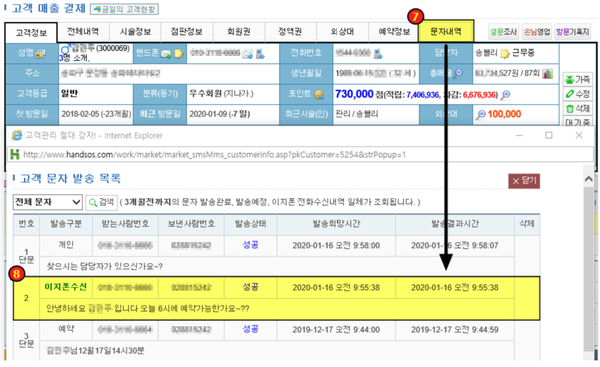Click the male gender icon by customer name
The height and width of the screenshot is (367, 600).
pyautogui.click(x=65, y=50)
